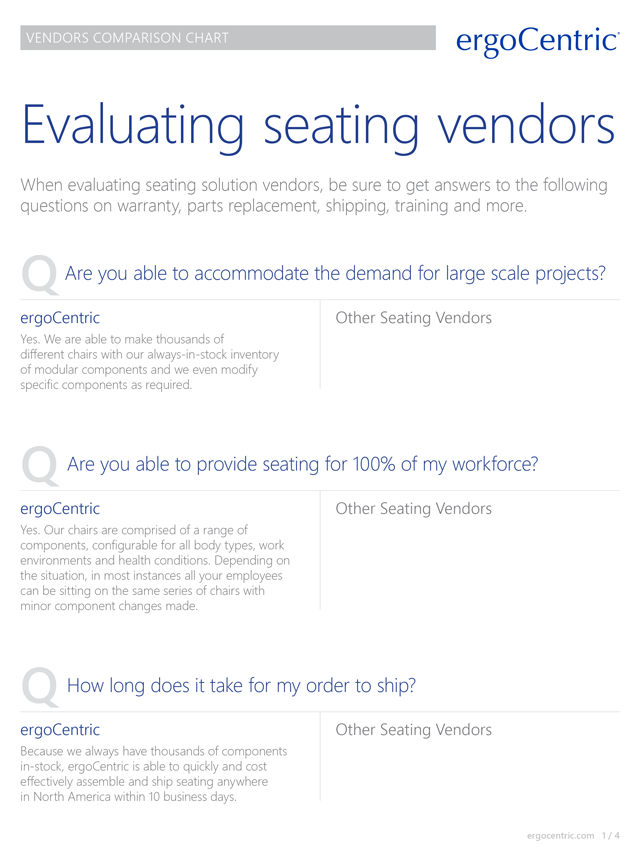
Task: Click ergoCentric label under the shipping question
Action: 60,730
